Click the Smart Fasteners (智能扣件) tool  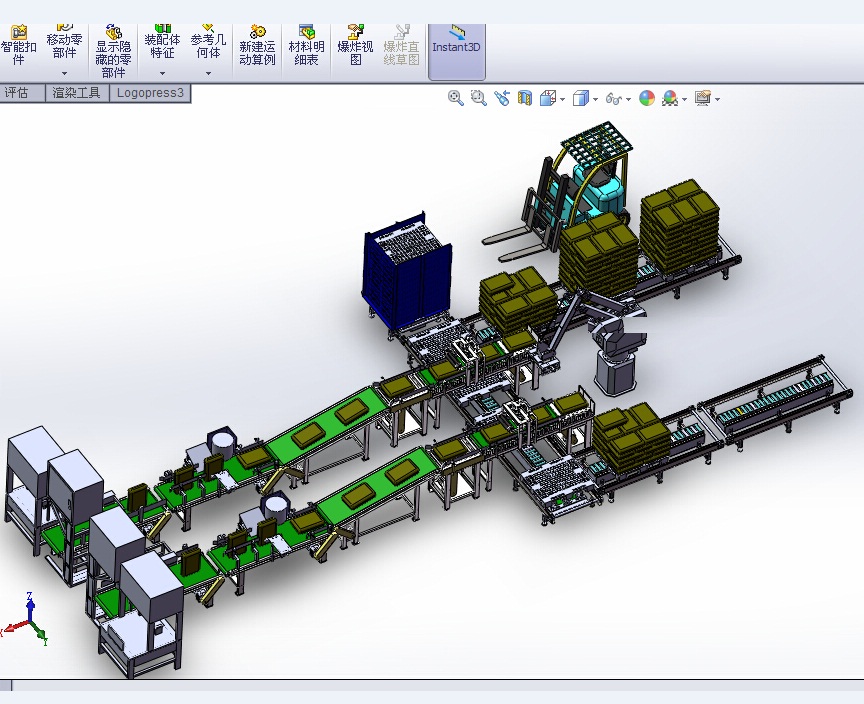18,47
